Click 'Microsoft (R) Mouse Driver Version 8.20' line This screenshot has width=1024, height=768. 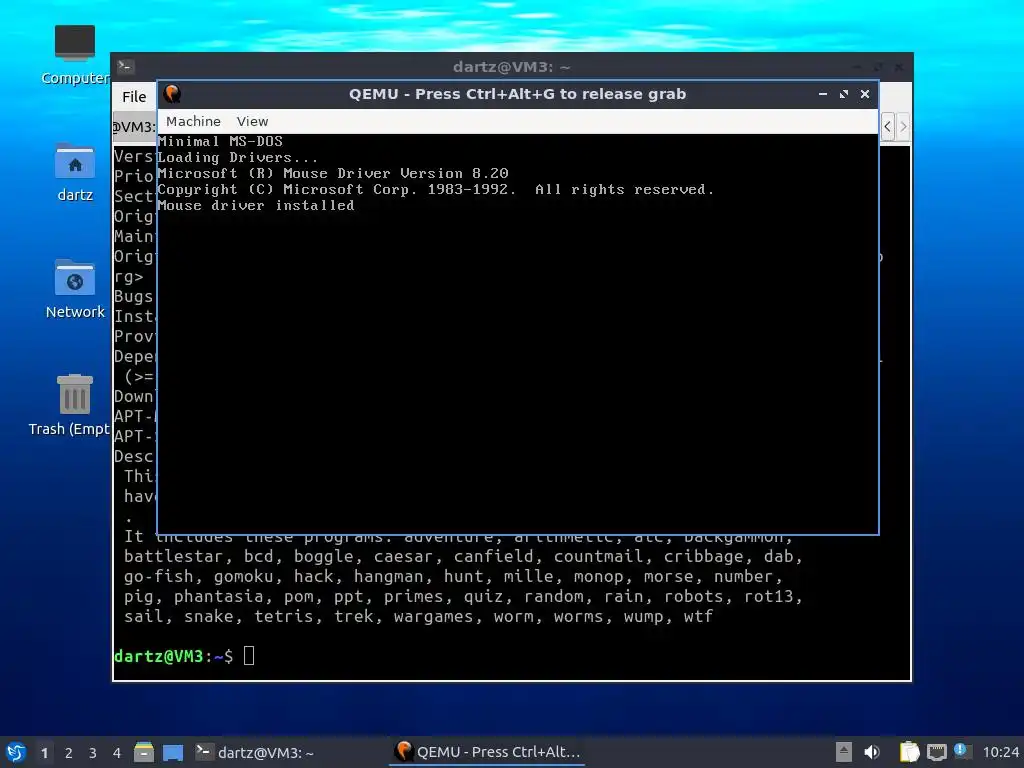coord(333,173)
